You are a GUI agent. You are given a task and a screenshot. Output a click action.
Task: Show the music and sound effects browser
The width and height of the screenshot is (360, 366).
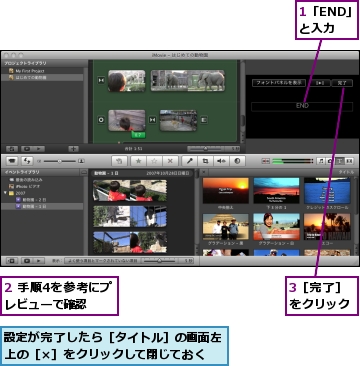pyautogui.click(x=321, y=161)
